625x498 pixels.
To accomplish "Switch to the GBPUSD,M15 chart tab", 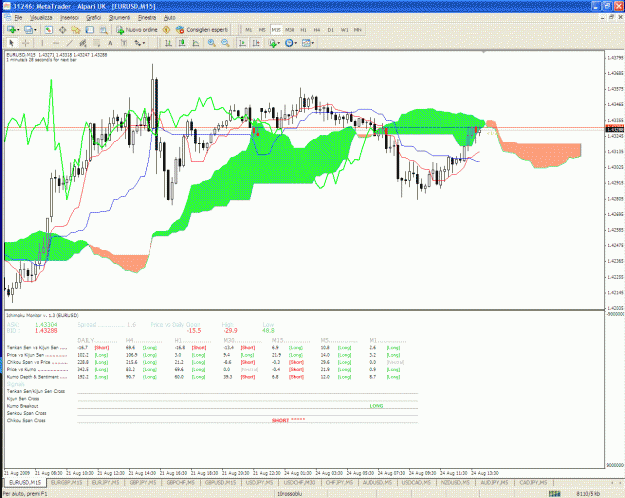I will pos(220,482).
